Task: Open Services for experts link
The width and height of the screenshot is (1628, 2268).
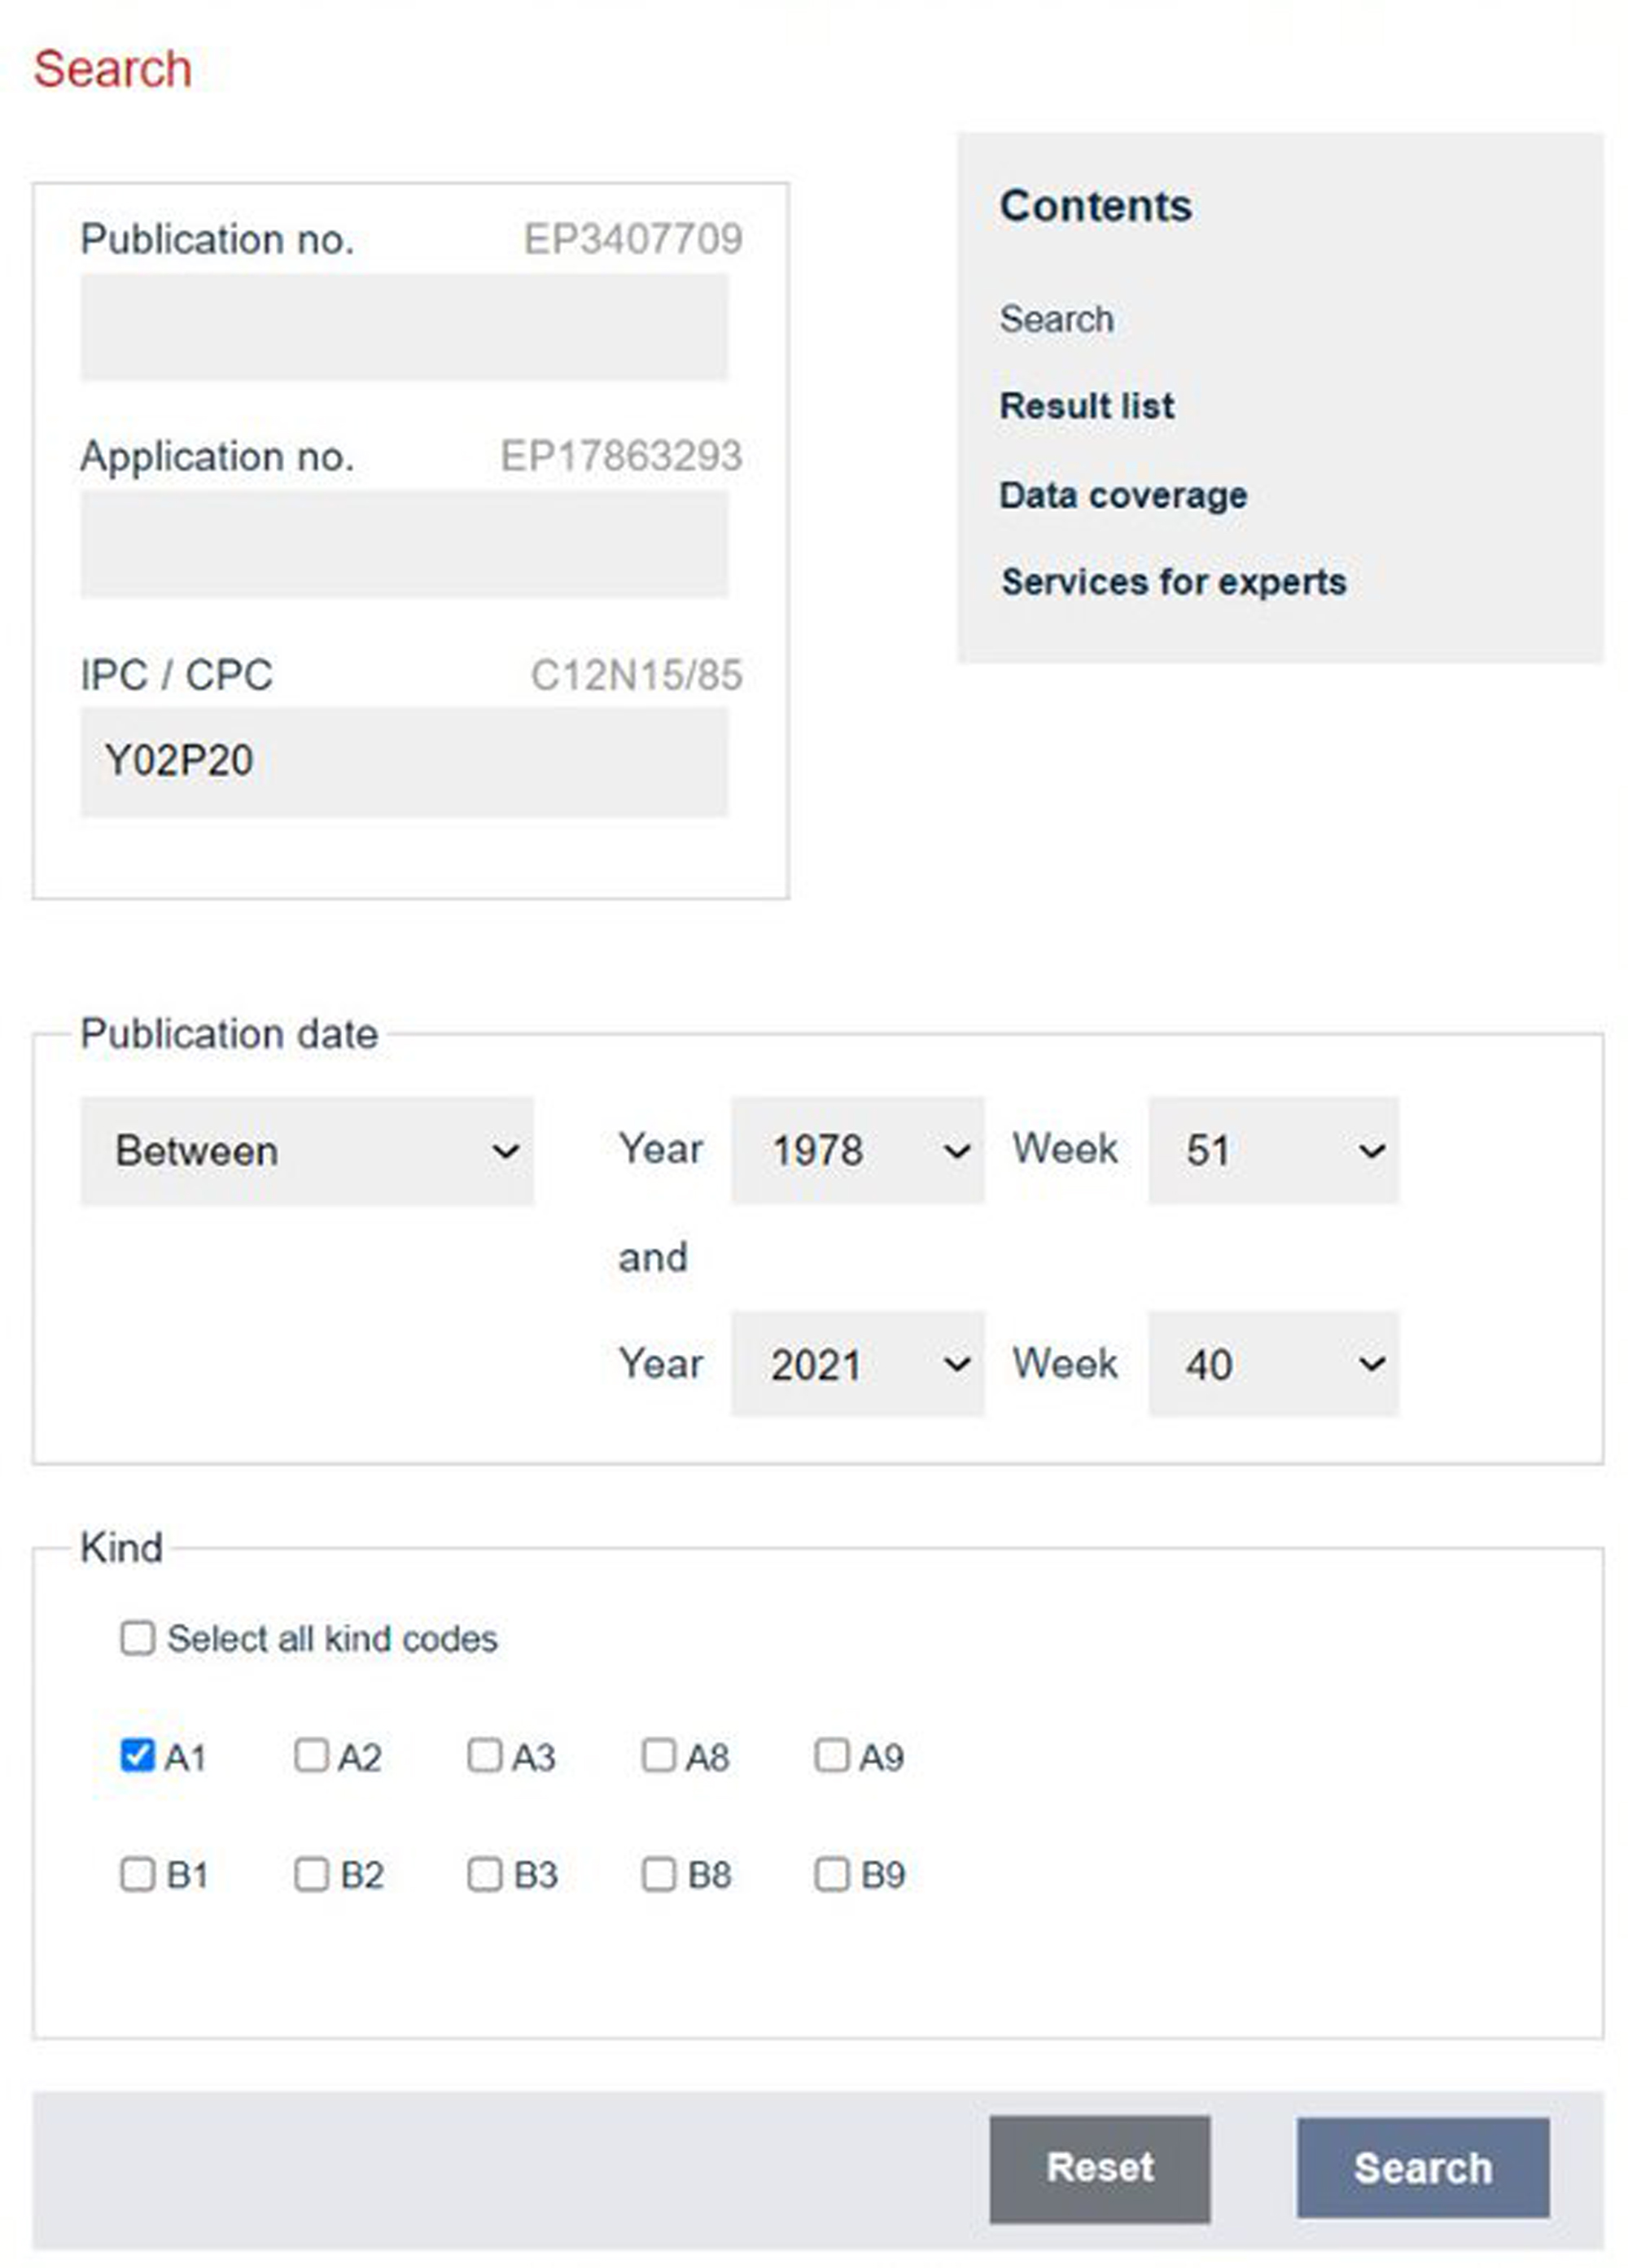Action: tap(1174, 582)
